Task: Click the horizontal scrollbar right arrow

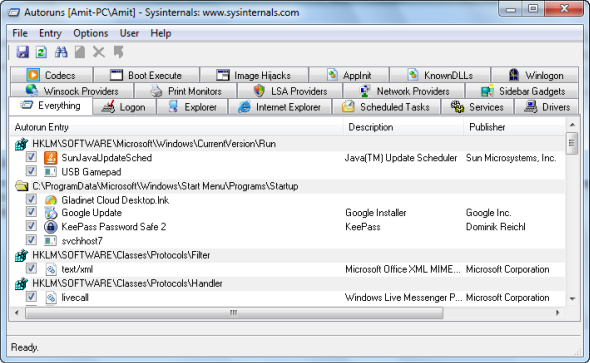Action: (x=557, y=313)
